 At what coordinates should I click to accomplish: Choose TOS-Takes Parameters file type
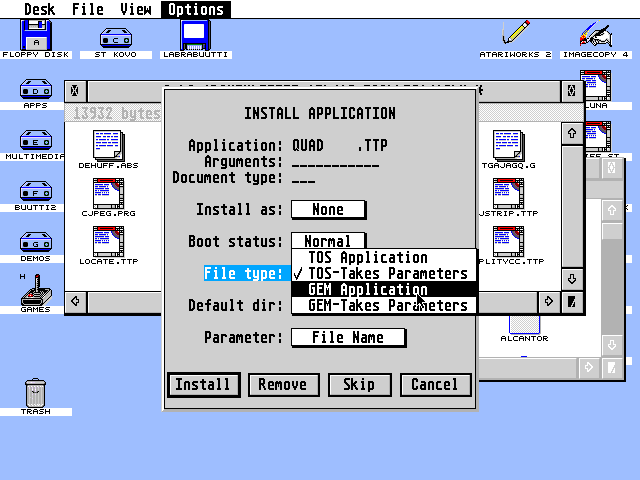pos(384,273)
